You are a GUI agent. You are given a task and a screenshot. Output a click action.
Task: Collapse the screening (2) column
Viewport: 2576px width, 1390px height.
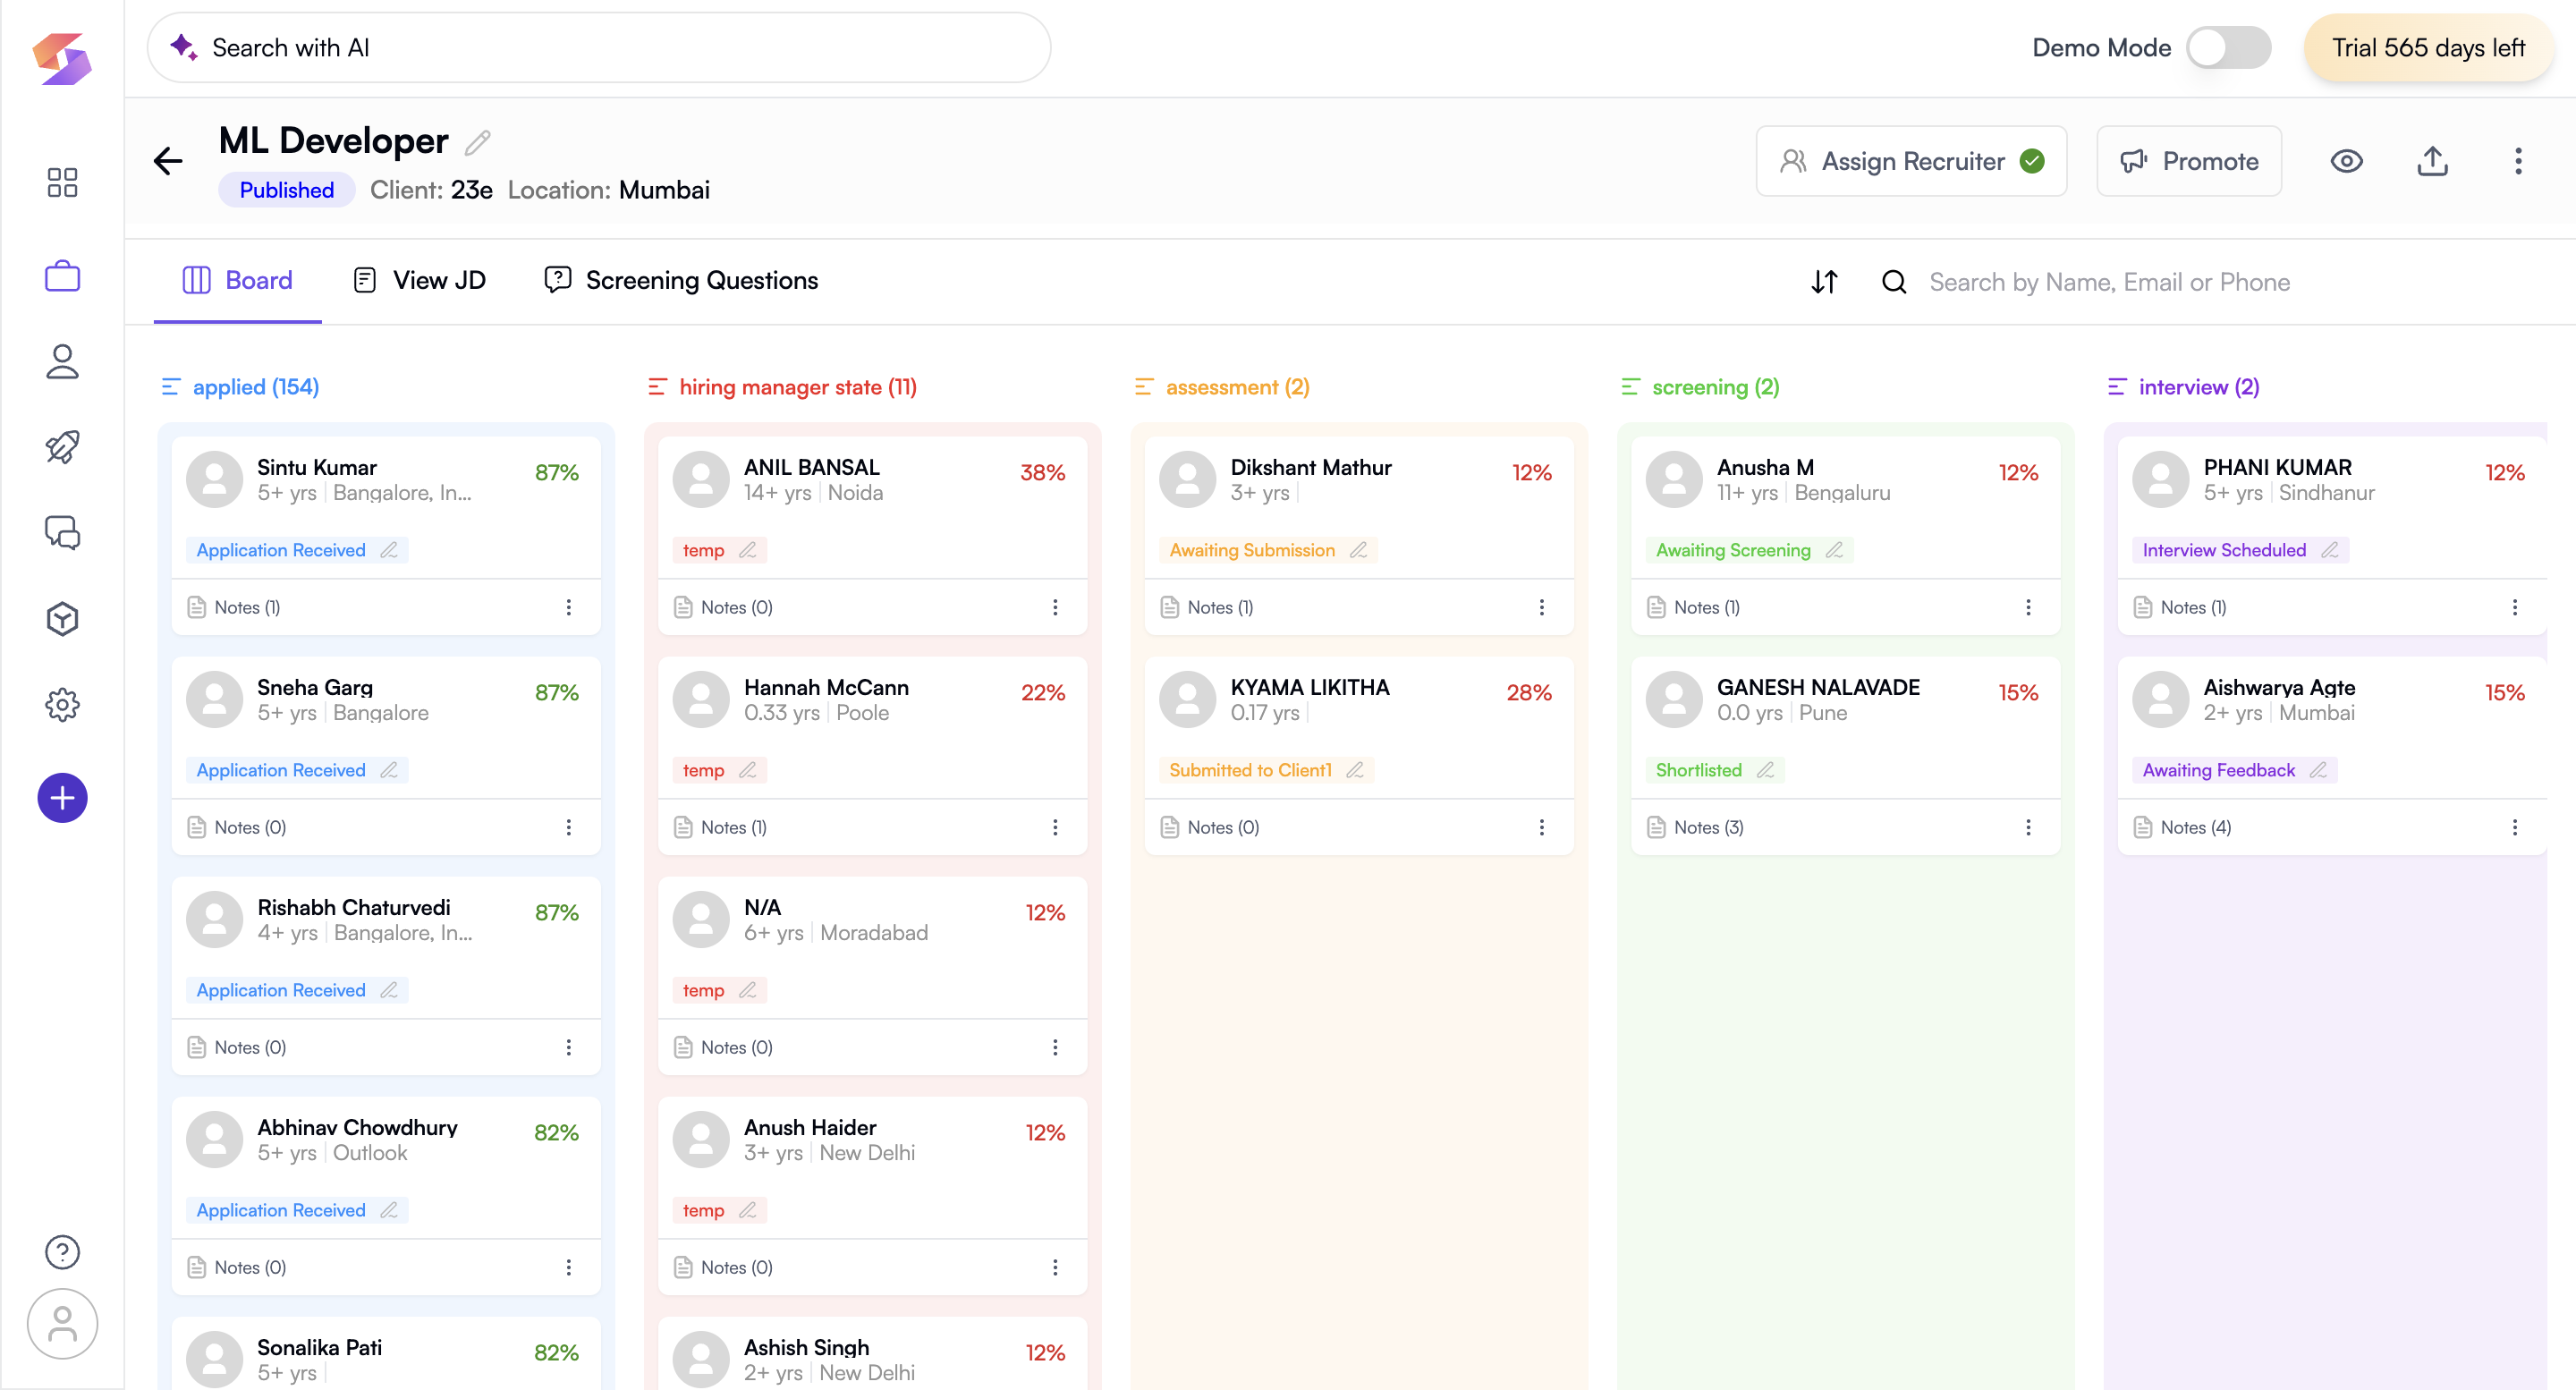point(1630,387)
